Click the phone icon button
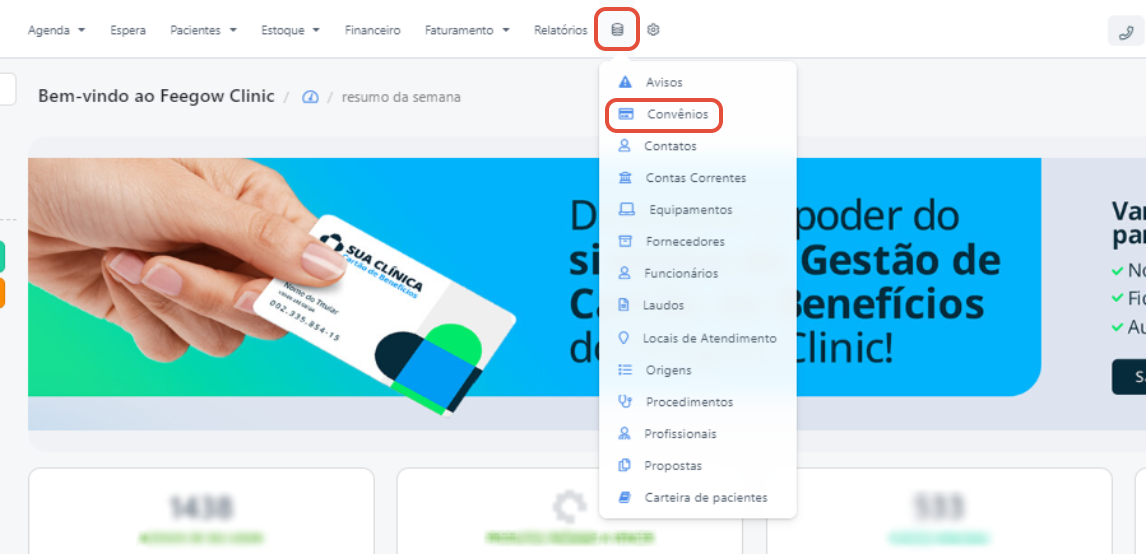Screen dimensions: 1146x554 tap(1126, 31)
